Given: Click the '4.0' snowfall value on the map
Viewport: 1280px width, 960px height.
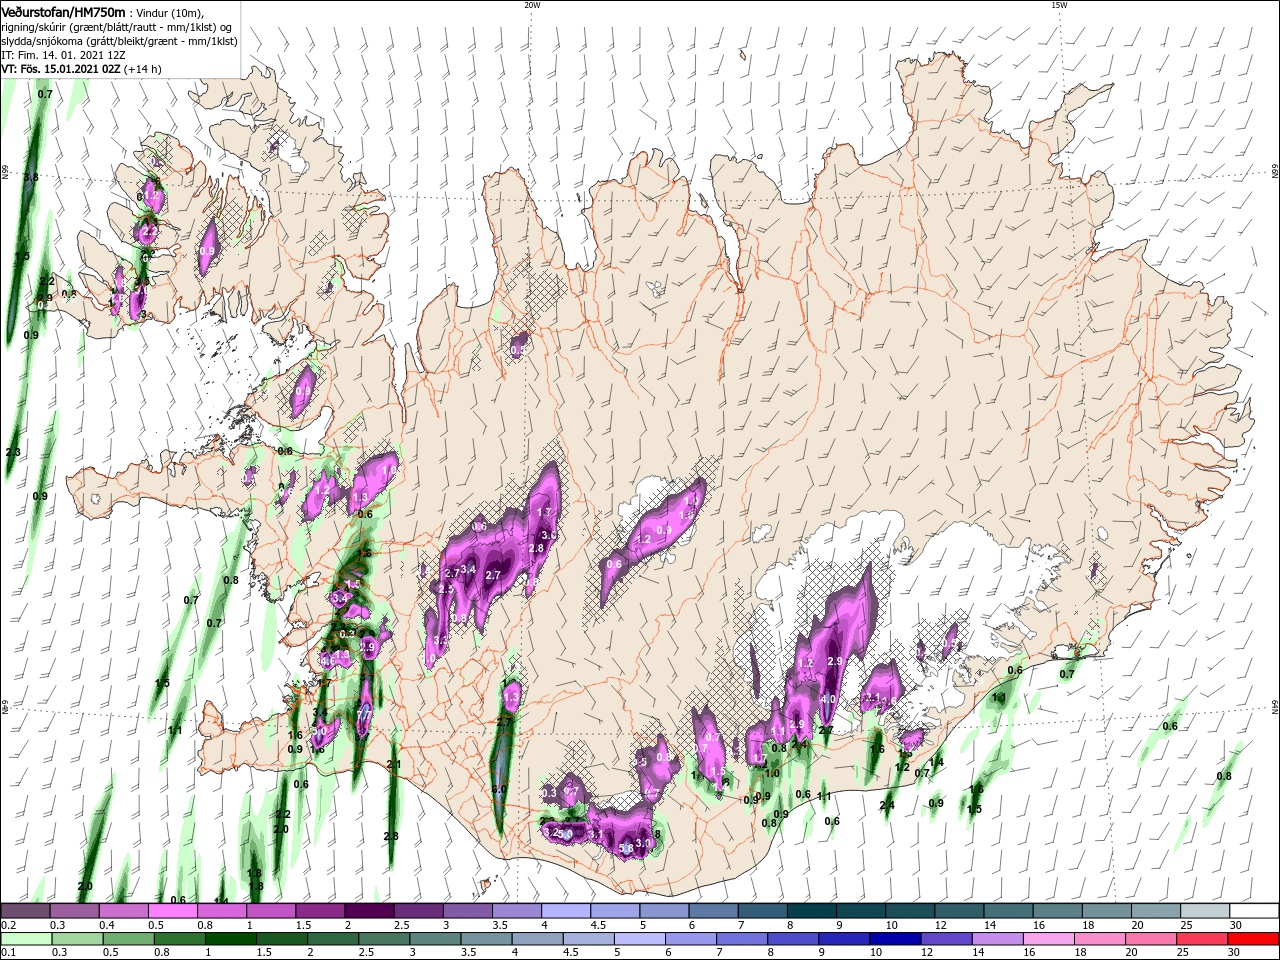Looking at the screenshot, I should tap(828, 700).
